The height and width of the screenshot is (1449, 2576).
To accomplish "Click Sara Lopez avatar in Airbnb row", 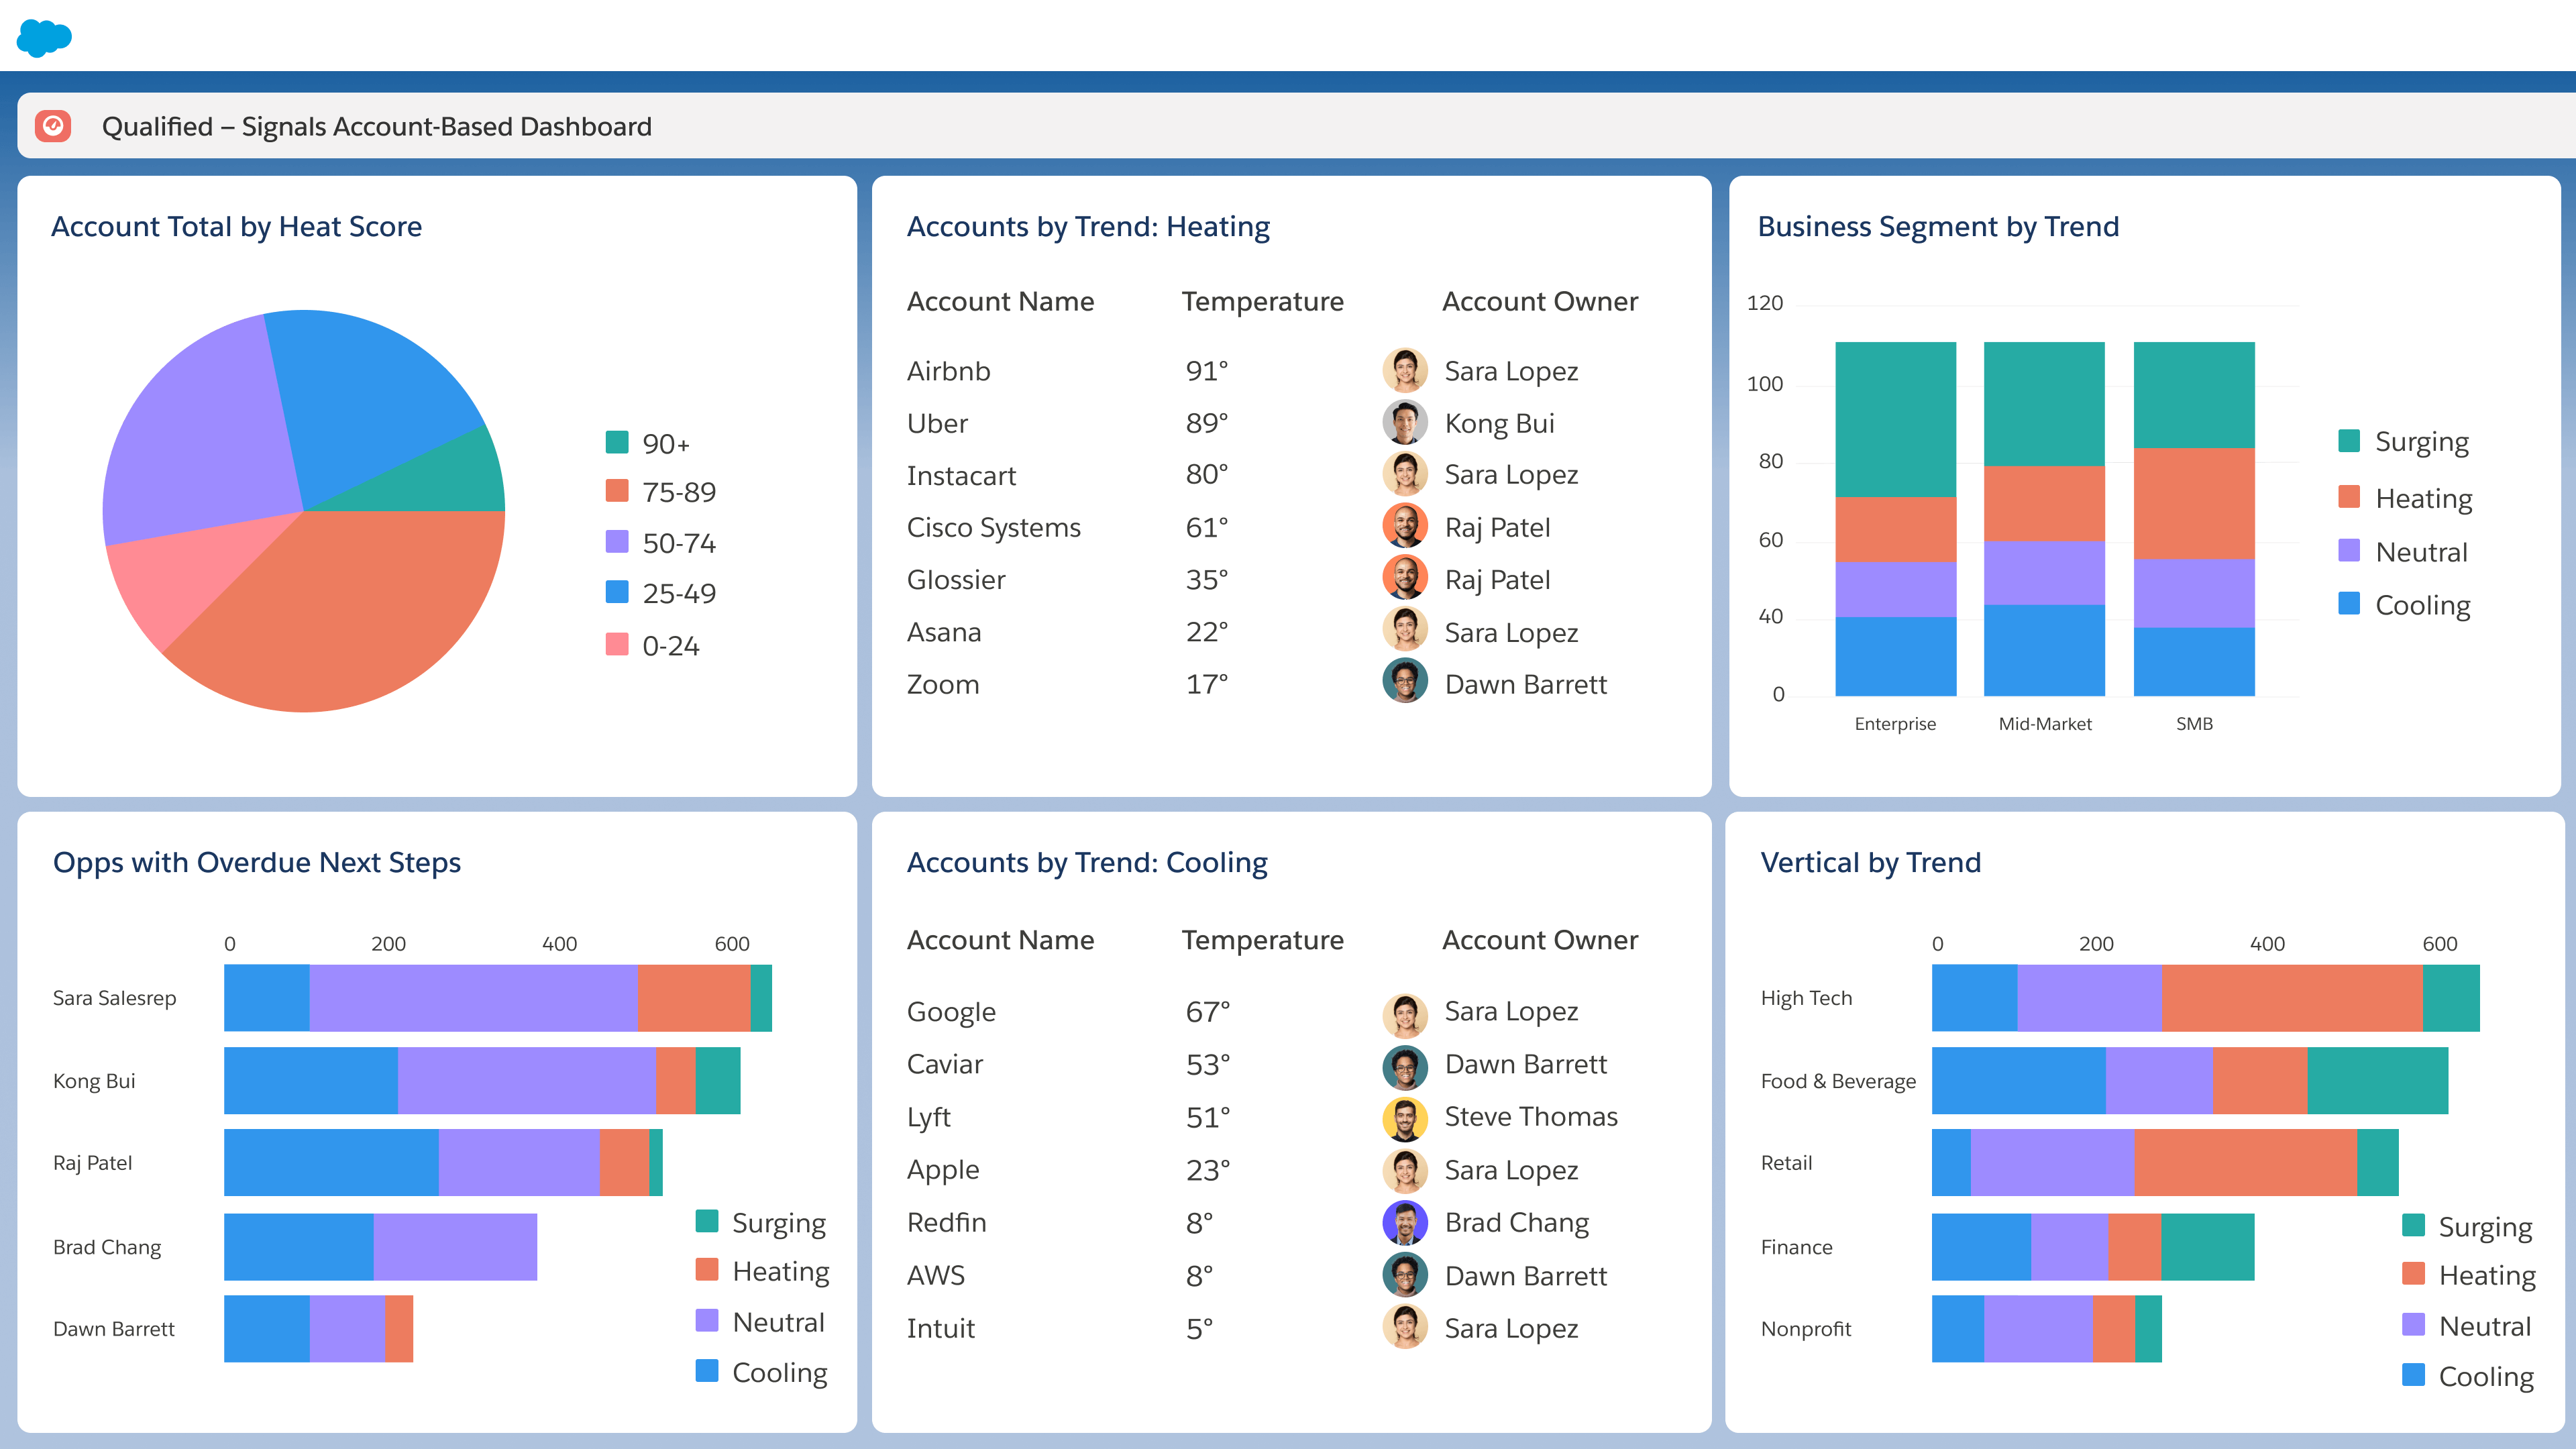I will coord(1405,371).
